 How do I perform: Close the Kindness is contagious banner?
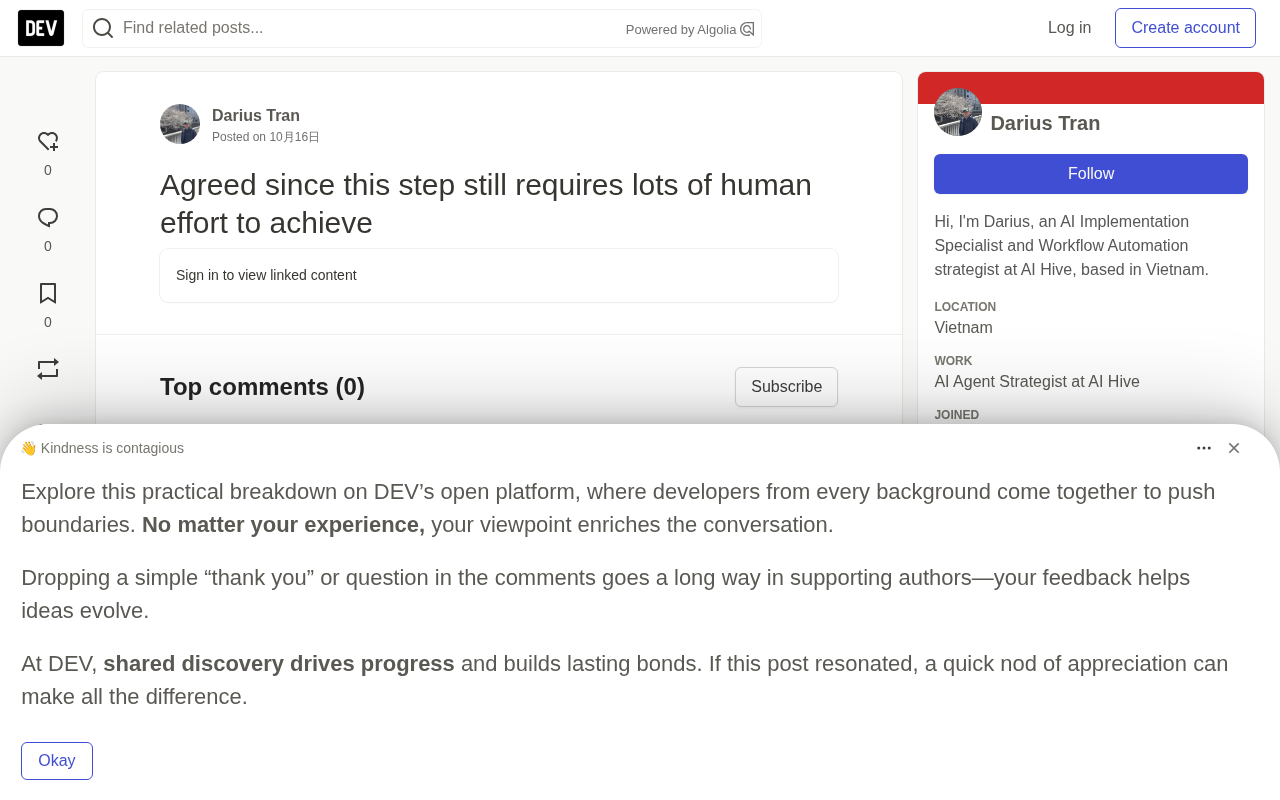pyautogui.click(x=1234, y=448)
